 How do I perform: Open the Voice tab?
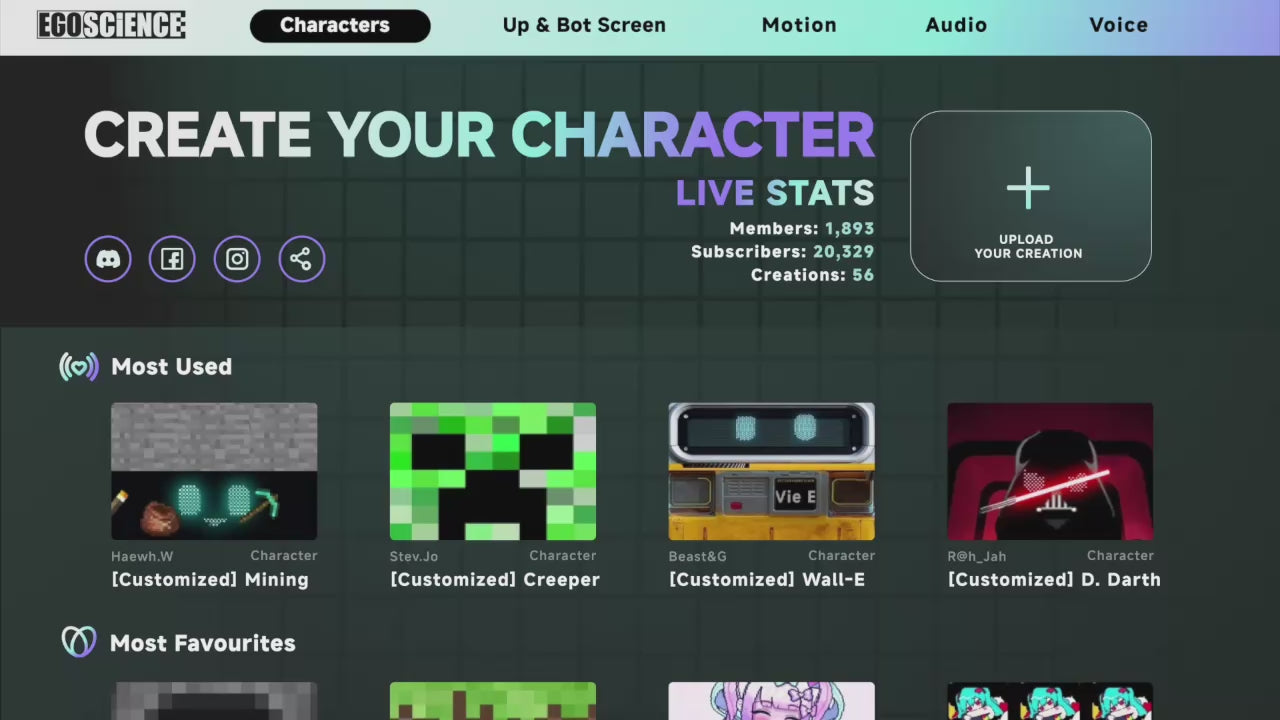coord(1118,26)
